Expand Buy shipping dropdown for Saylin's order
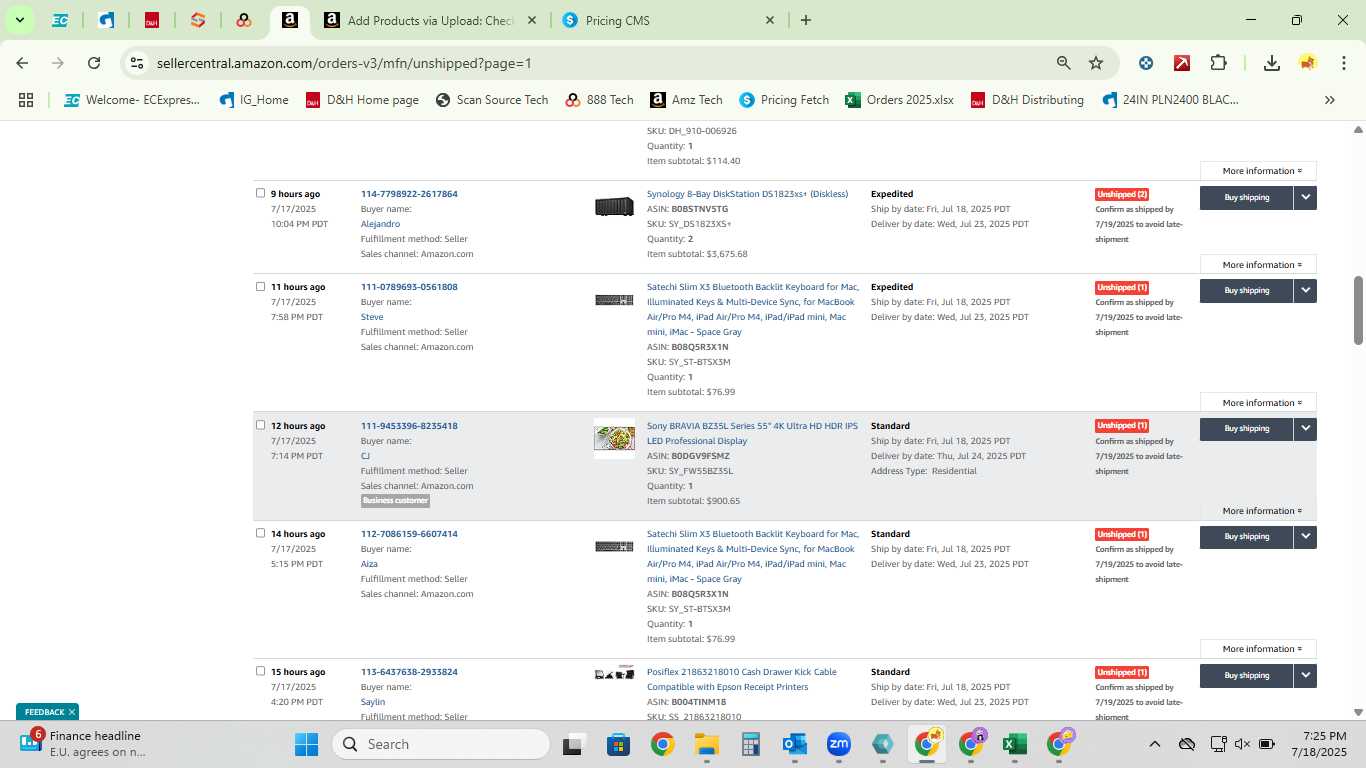 [x=1305, y=675]
